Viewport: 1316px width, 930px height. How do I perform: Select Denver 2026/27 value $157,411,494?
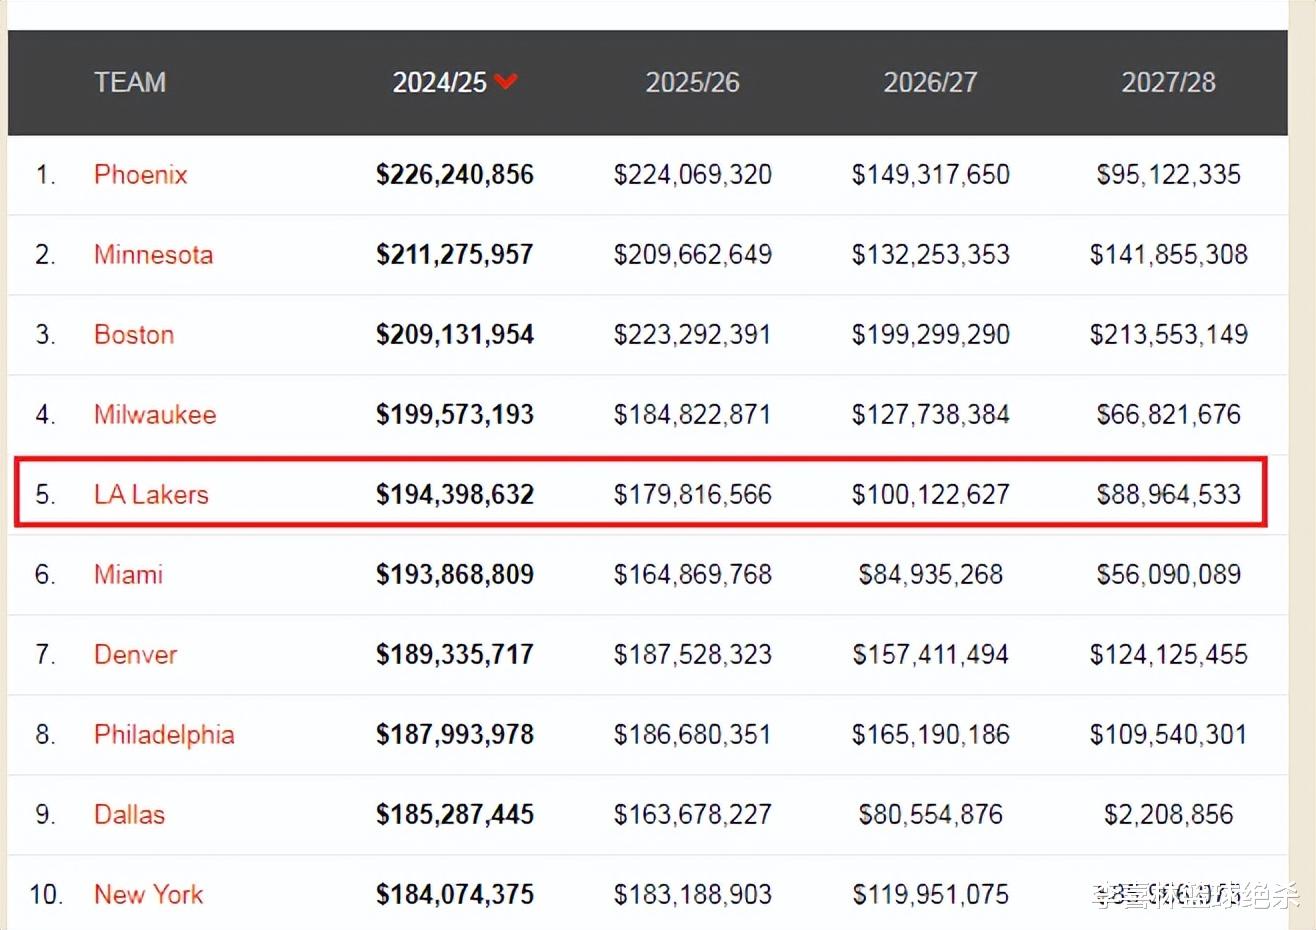pyautogui.click(x=931, y=654)
